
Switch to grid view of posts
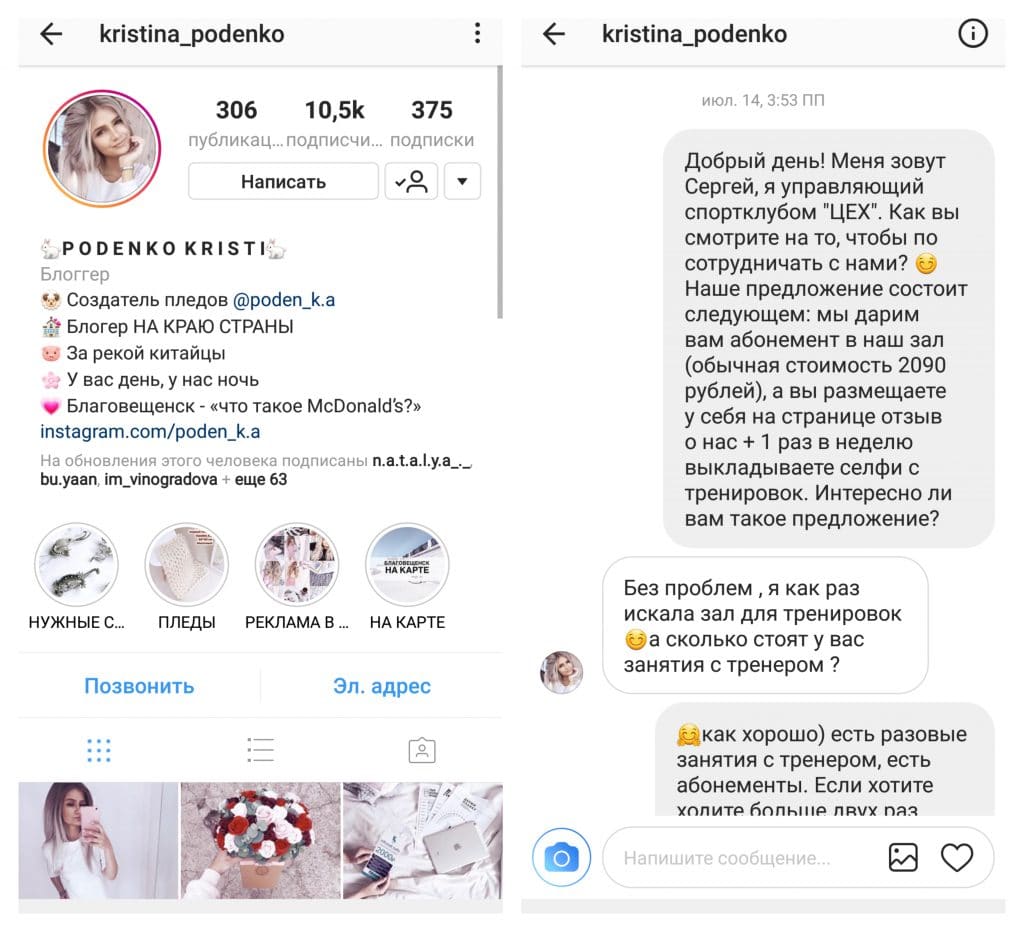tap(99, 750)
